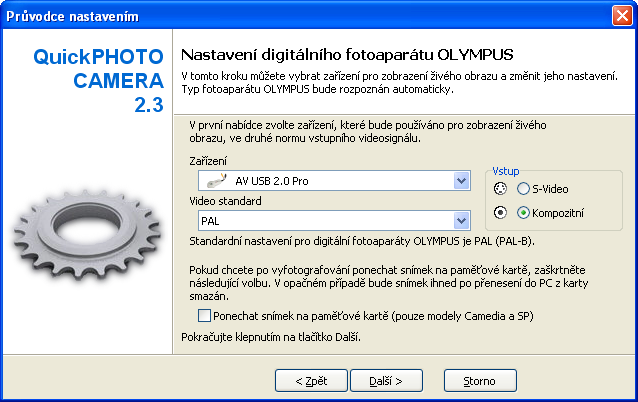
Task: Click the Zařízení label
Action: tap(208, 161)
